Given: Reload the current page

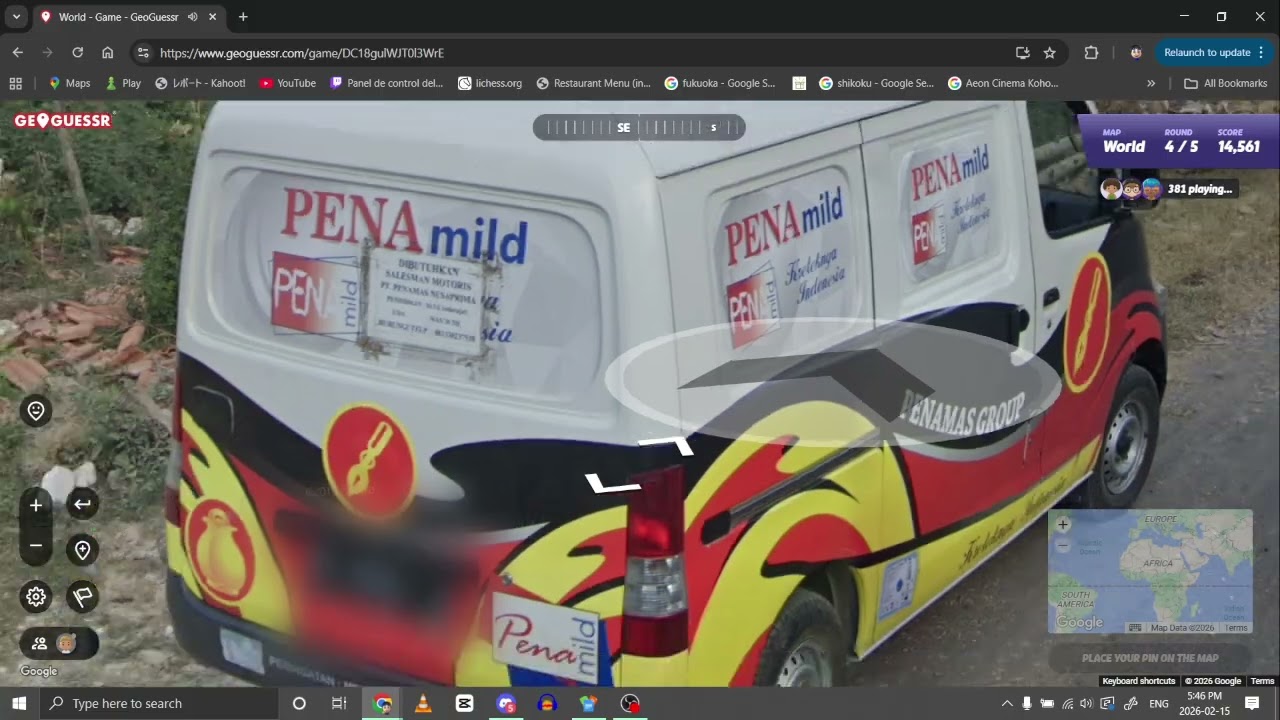Looking at the screenshot, I should [77, 52].
